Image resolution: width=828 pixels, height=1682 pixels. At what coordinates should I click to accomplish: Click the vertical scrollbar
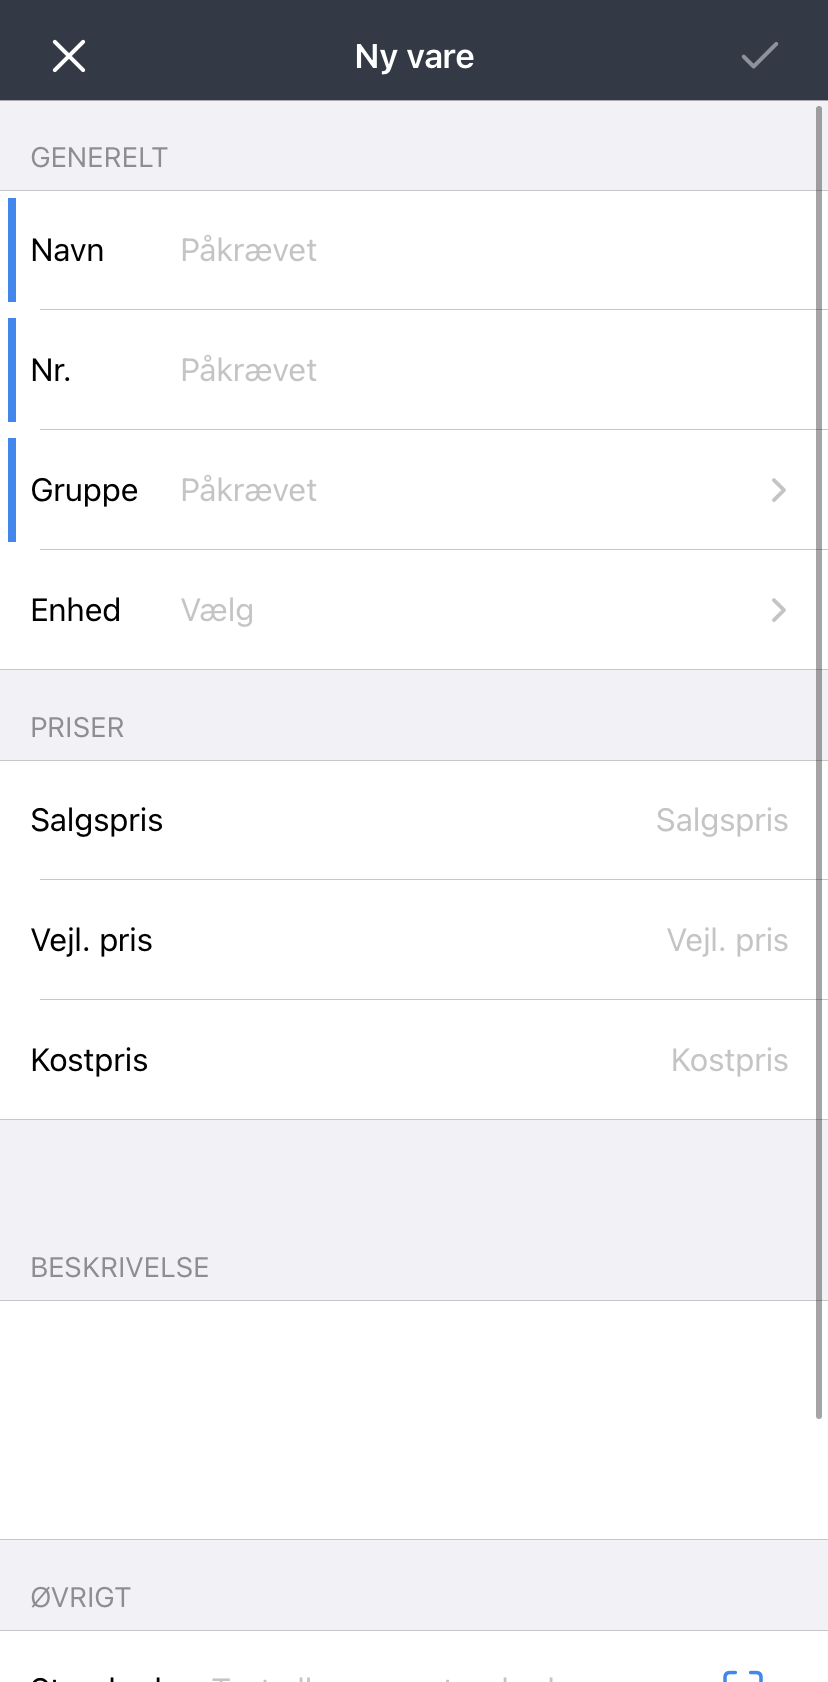[x=819, y=760]
